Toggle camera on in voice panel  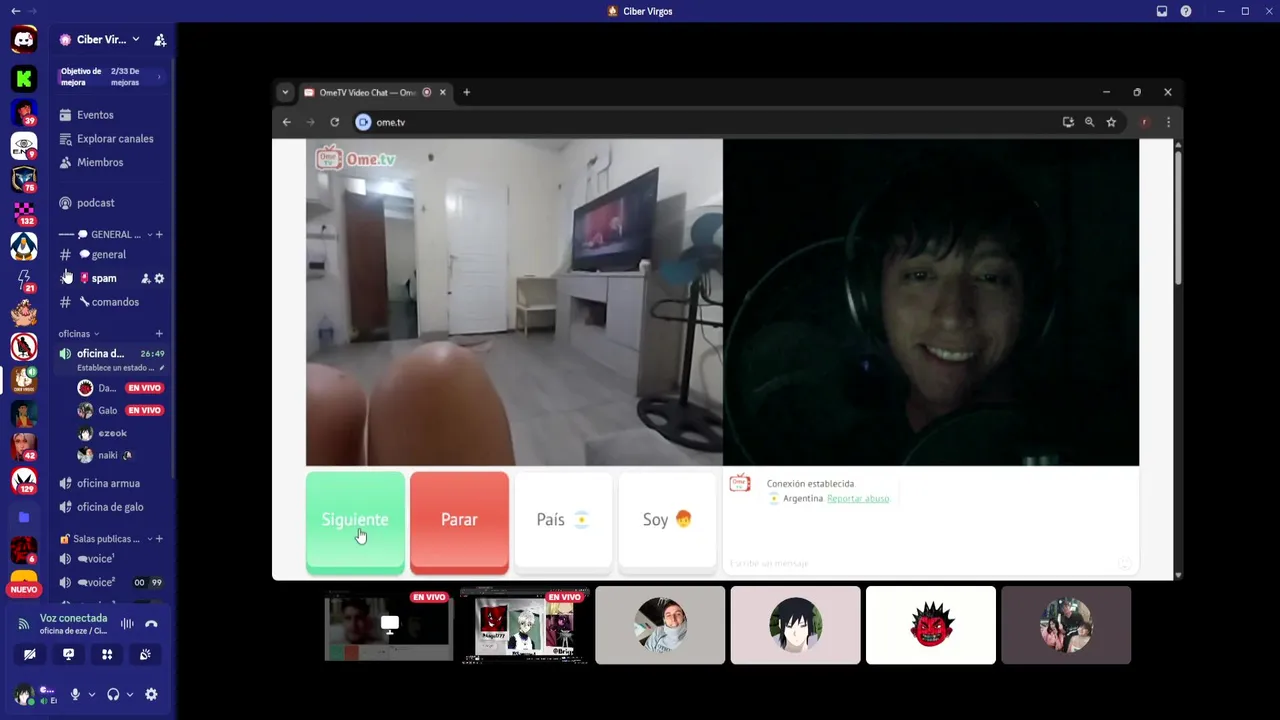coord(30,654)
